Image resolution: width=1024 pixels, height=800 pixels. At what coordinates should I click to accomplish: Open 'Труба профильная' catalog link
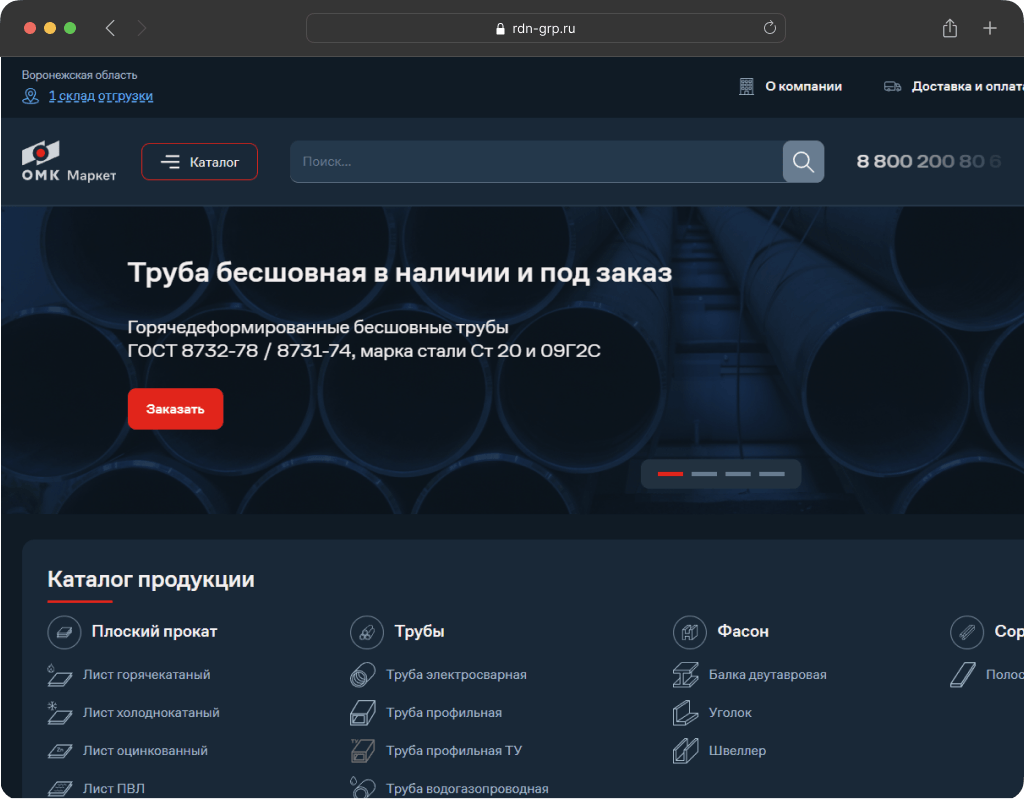tap(443, 712)
